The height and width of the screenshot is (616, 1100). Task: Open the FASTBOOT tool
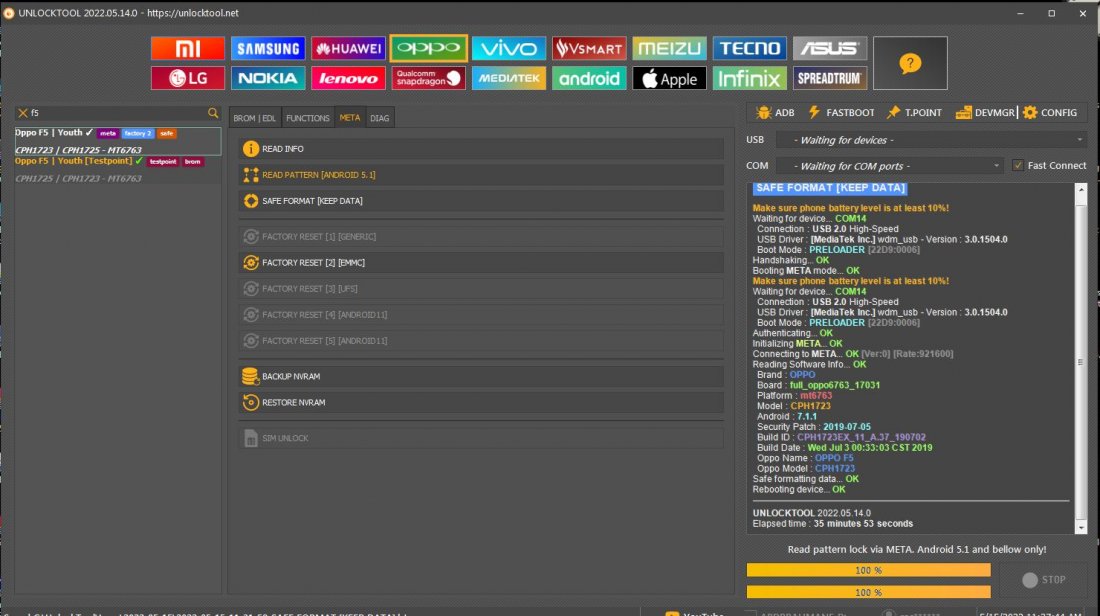841,112
